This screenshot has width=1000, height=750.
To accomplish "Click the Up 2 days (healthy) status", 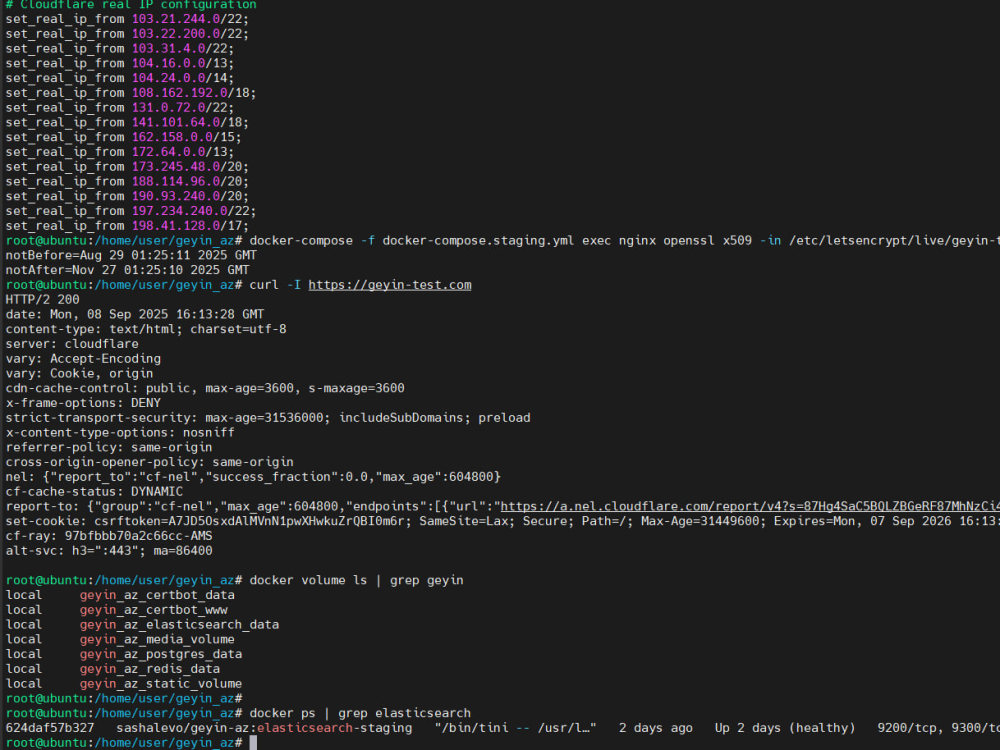I will coord(784,728).
